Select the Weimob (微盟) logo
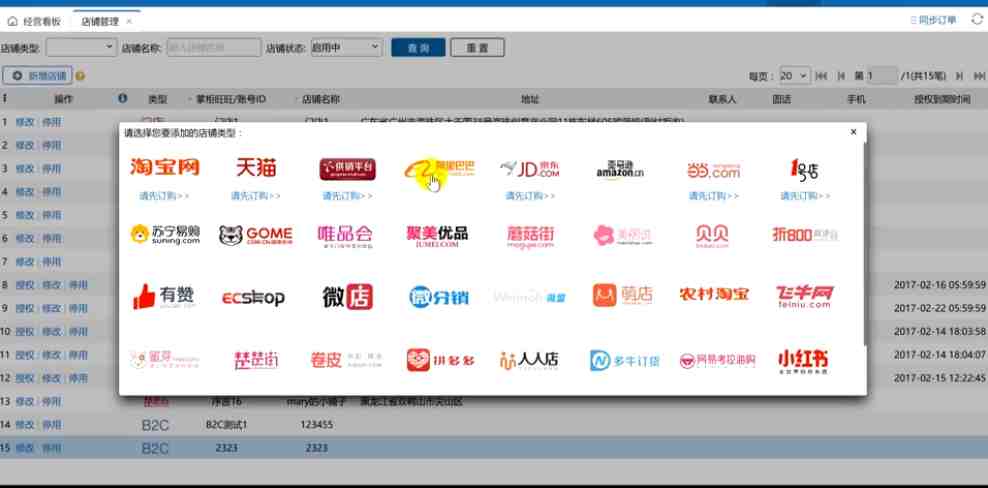Screen dimensions: 988x488 coord(529,296)
